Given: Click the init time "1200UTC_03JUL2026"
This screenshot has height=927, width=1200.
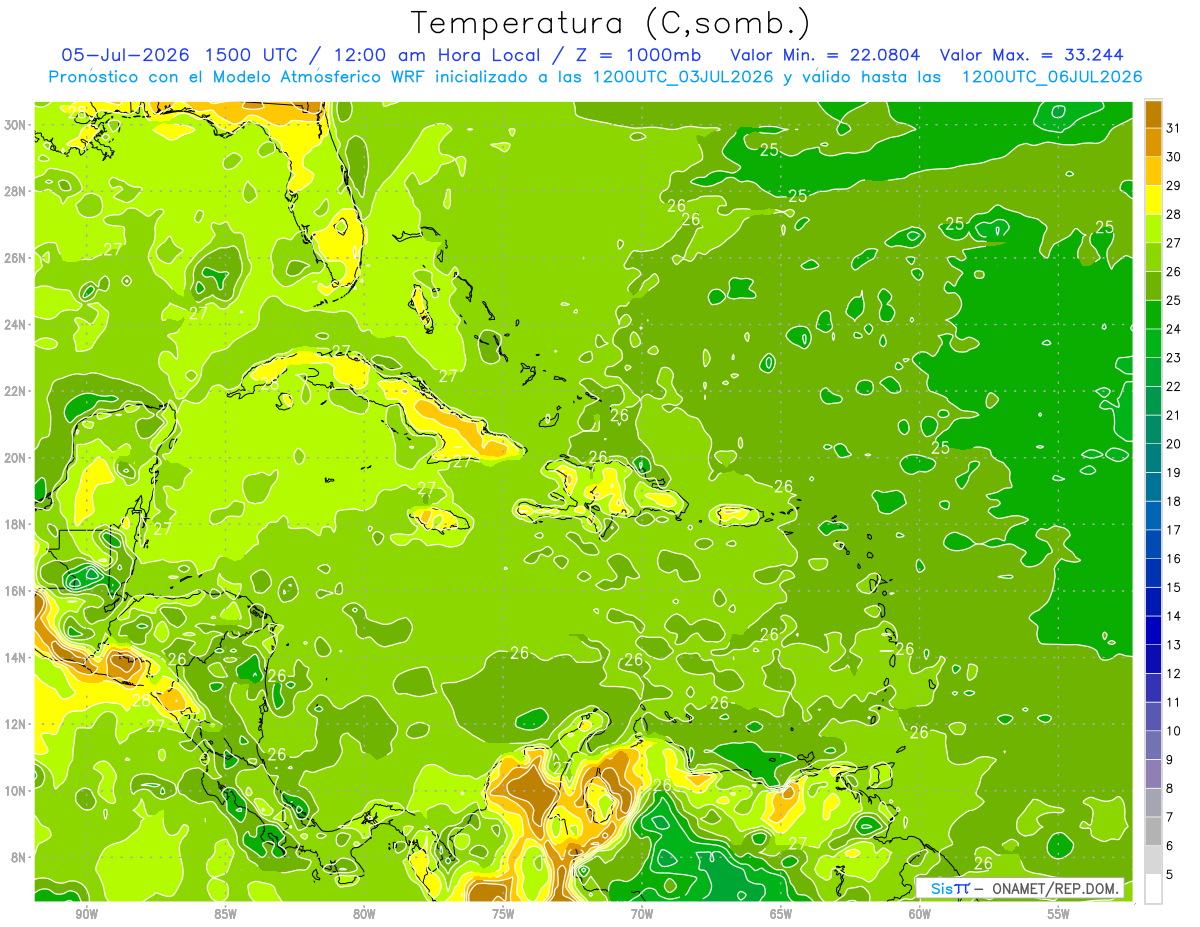Looking at the screenshot, I should tap(683, 77).
